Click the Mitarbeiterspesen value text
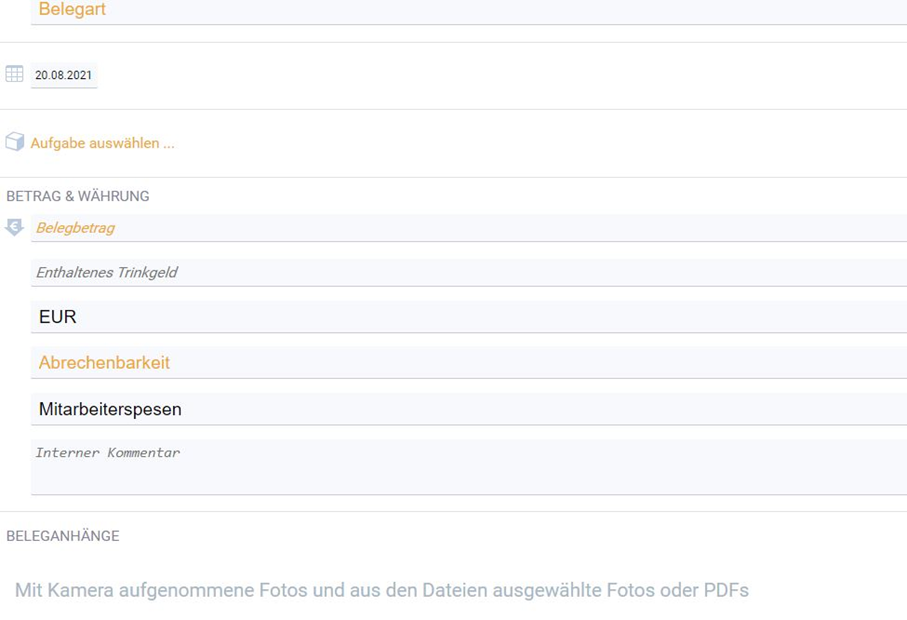The height and width of the screenshot is (620, 907). point(110,409)
